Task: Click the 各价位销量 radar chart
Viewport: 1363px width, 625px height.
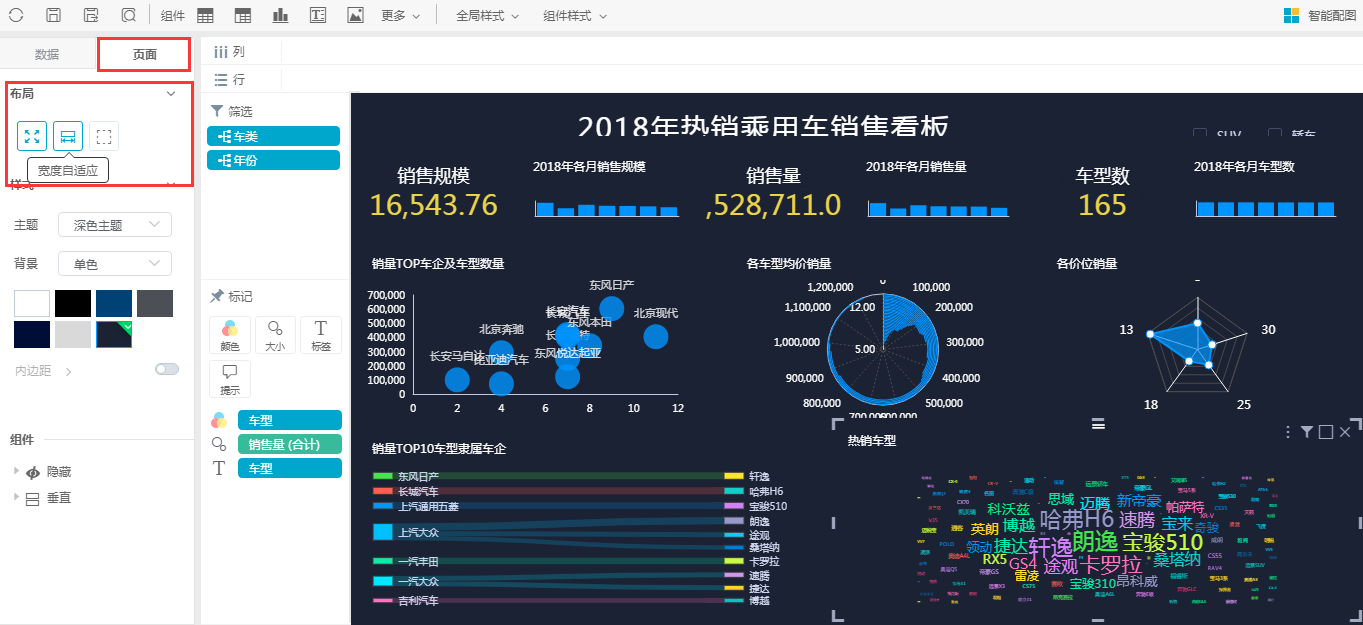Action: click(x=1198, y=346)
